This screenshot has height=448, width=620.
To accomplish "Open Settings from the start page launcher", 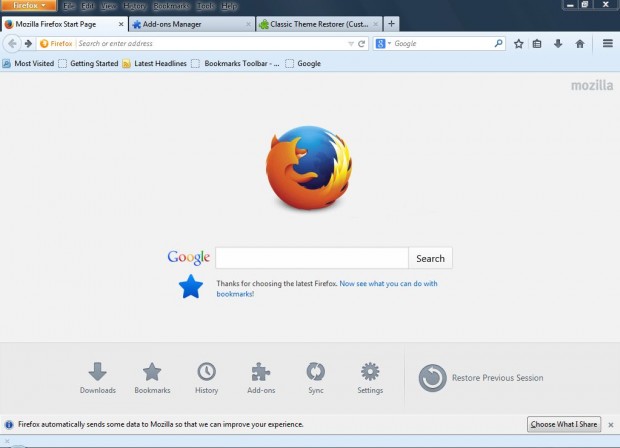I will tap(370, 378).
